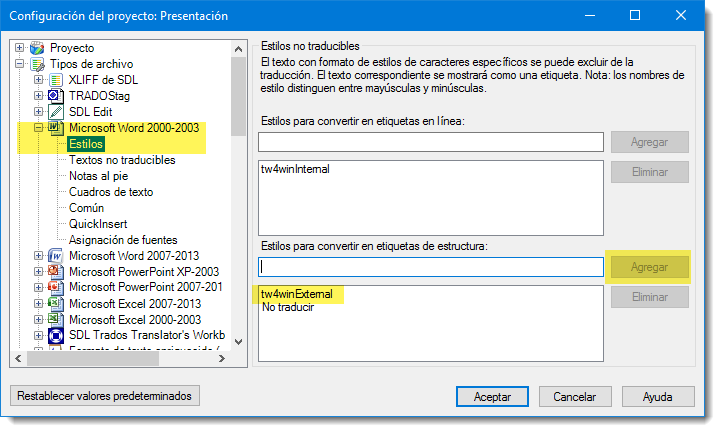The width and height of the screenshot is (720, 432).
Task: Select tw4winInternal in the inline list
Action: click(295, 169)
